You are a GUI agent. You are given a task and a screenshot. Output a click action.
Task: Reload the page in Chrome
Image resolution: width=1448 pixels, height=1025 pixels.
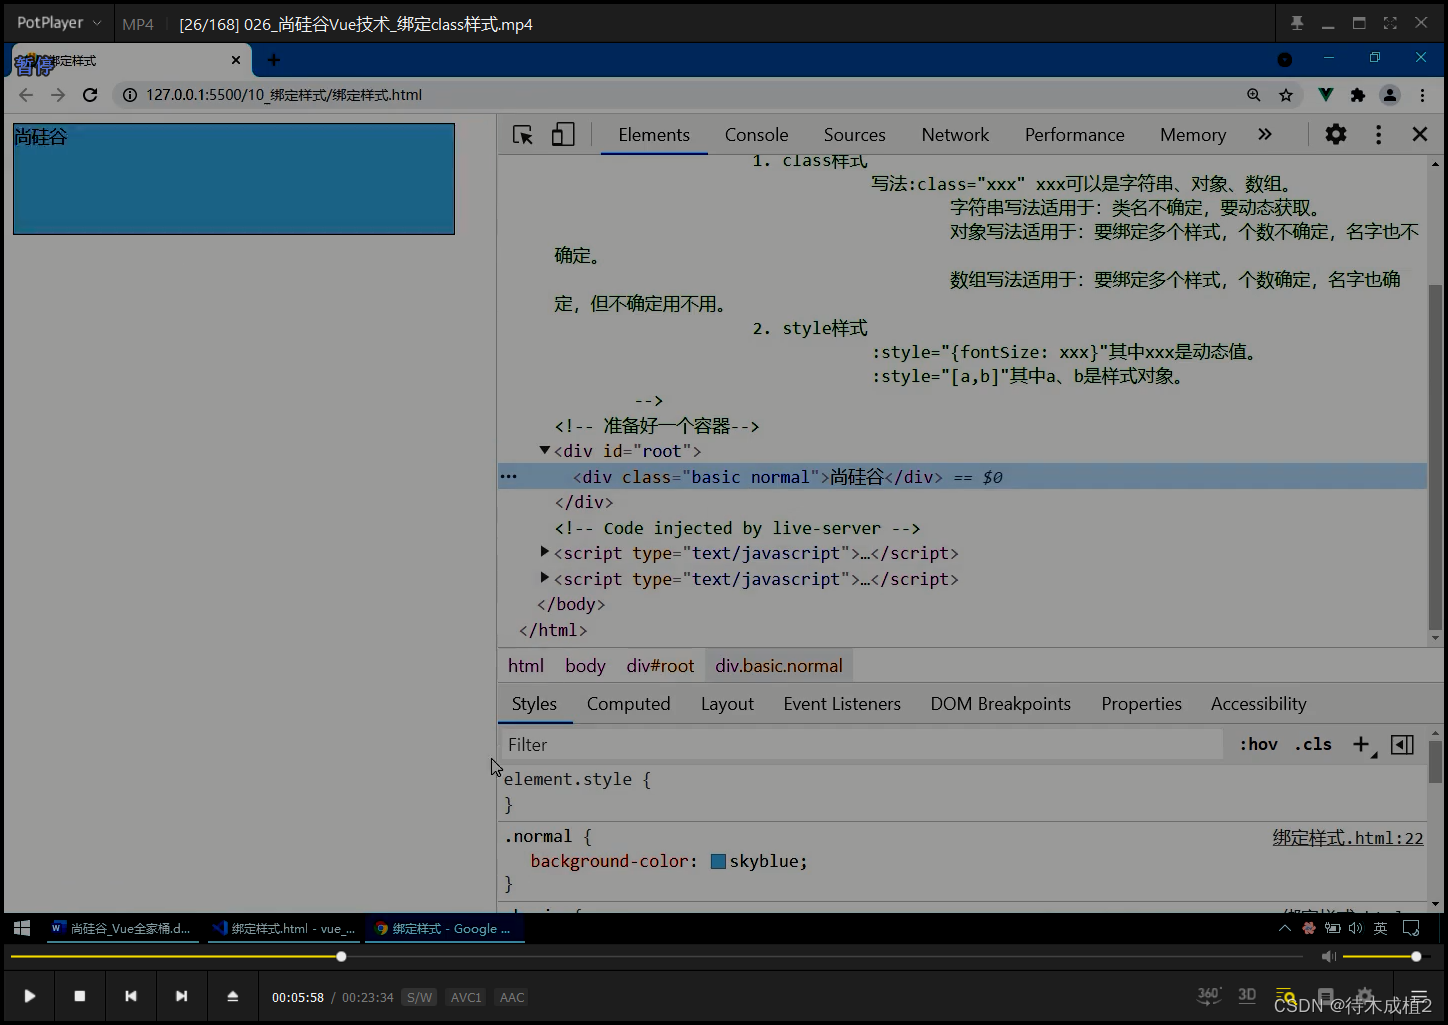click(90, 95)
